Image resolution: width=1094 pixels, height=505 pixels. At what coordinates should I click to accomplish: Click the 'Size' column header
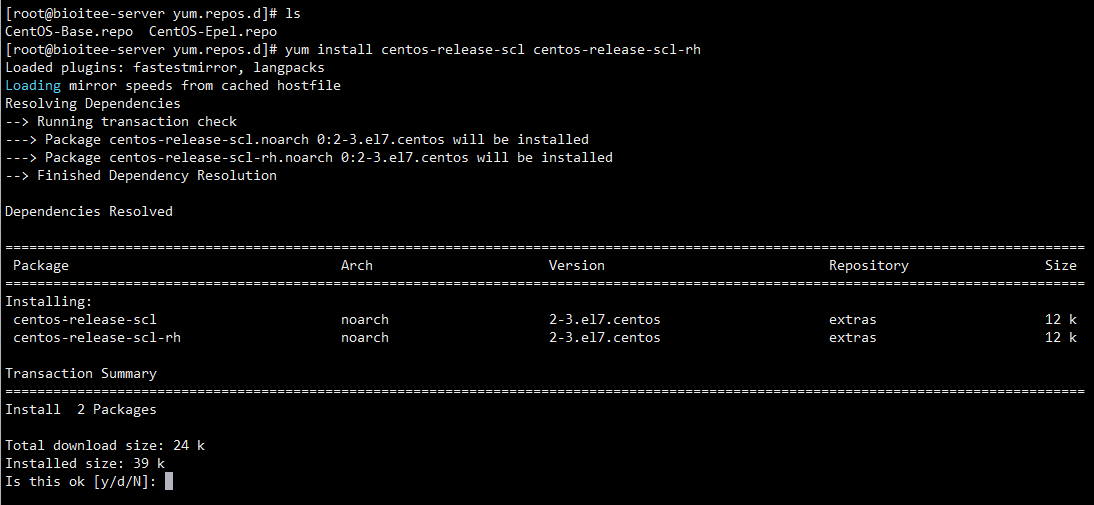click(1061, 266)
